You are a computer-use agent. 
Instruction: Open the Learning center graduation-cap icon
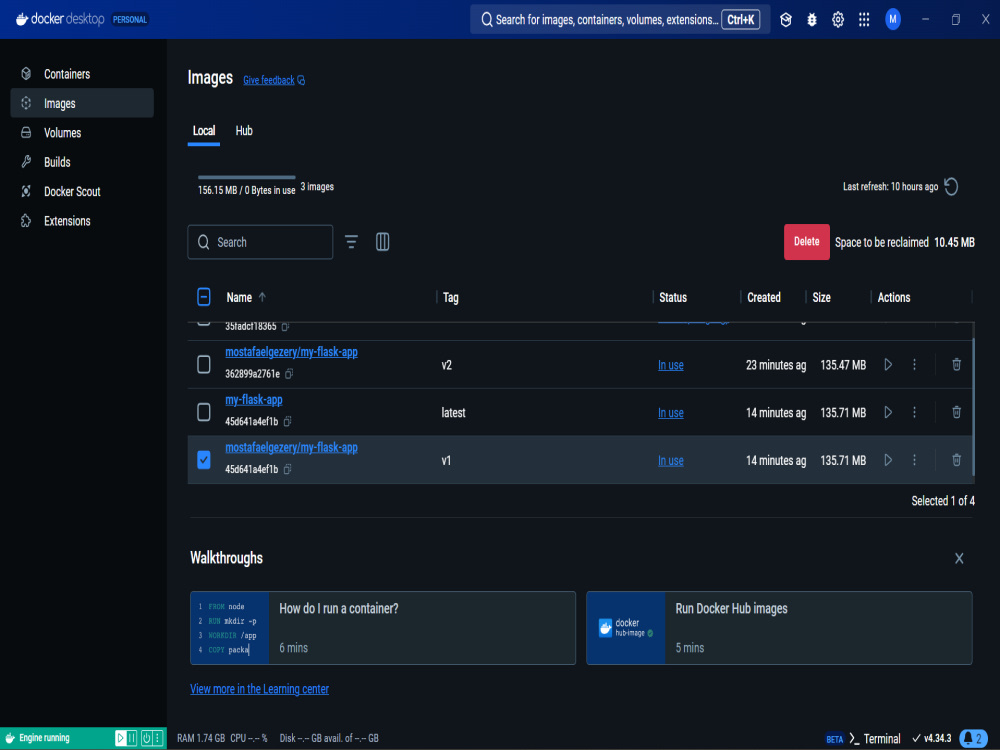786,20
